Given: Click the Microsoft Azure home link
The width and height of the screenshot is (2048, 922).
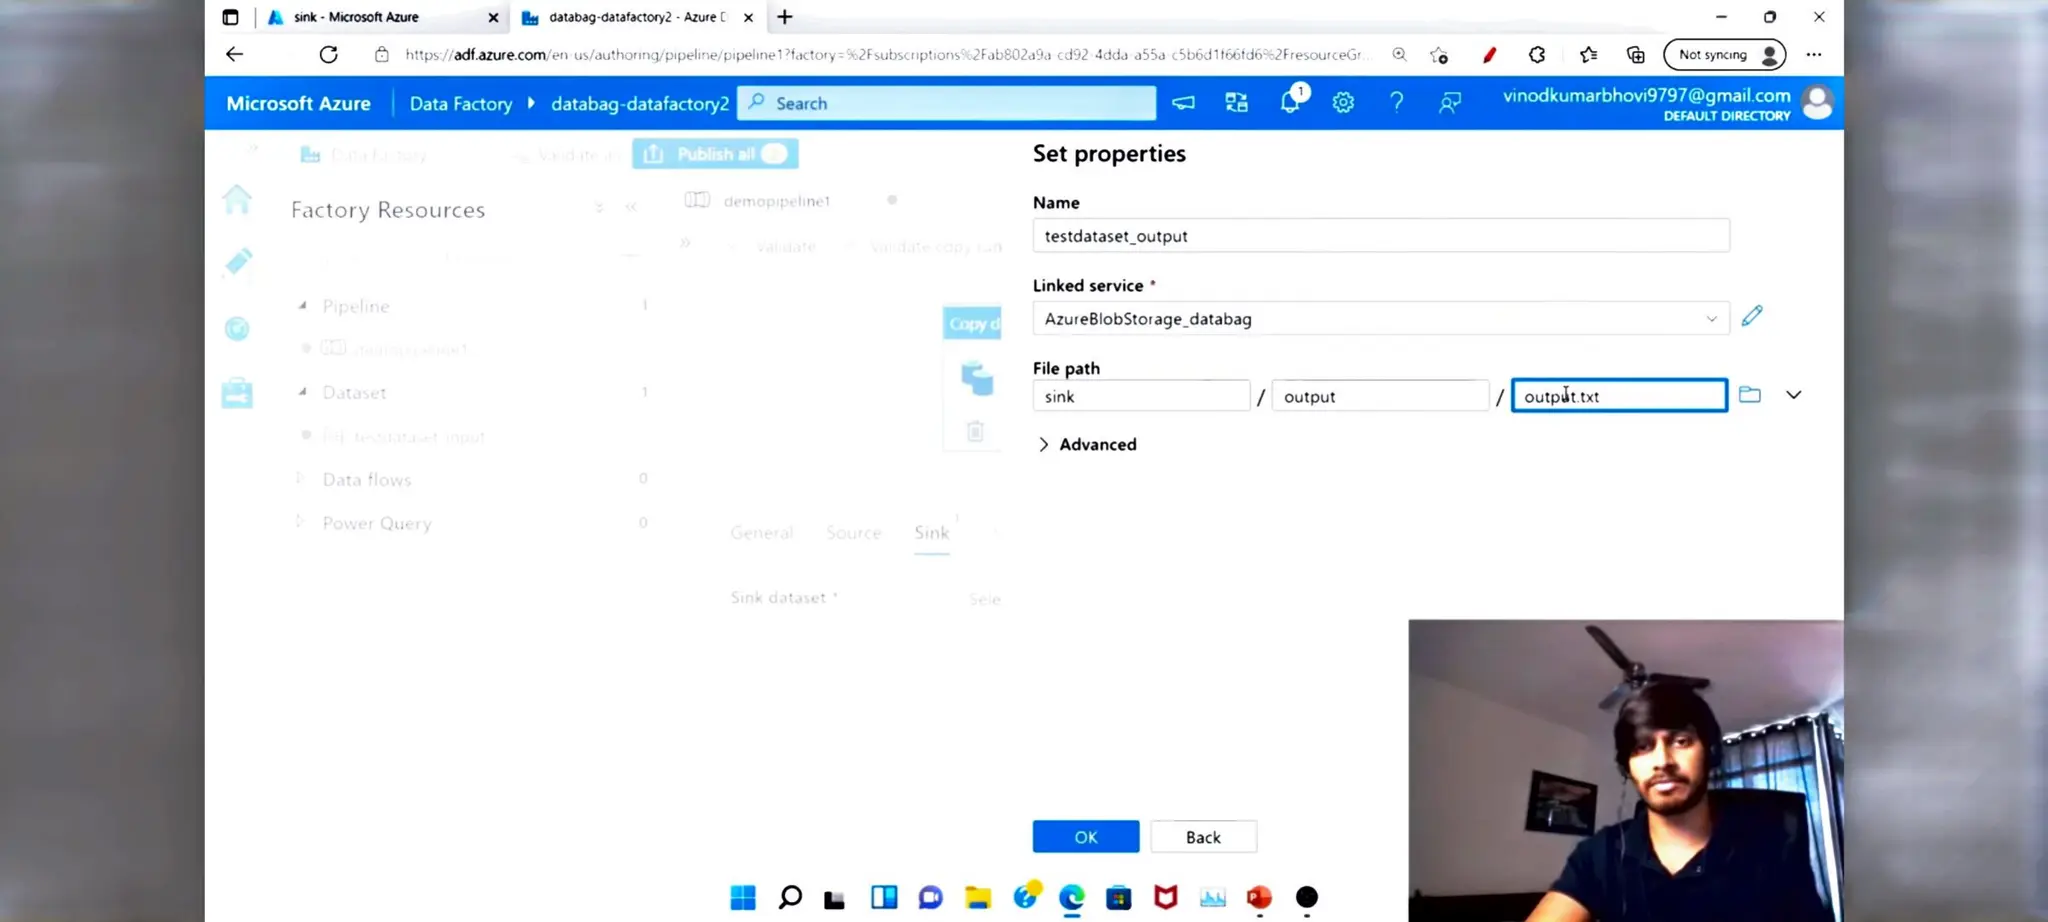Looking at the screenshot, I should (298, 103).
